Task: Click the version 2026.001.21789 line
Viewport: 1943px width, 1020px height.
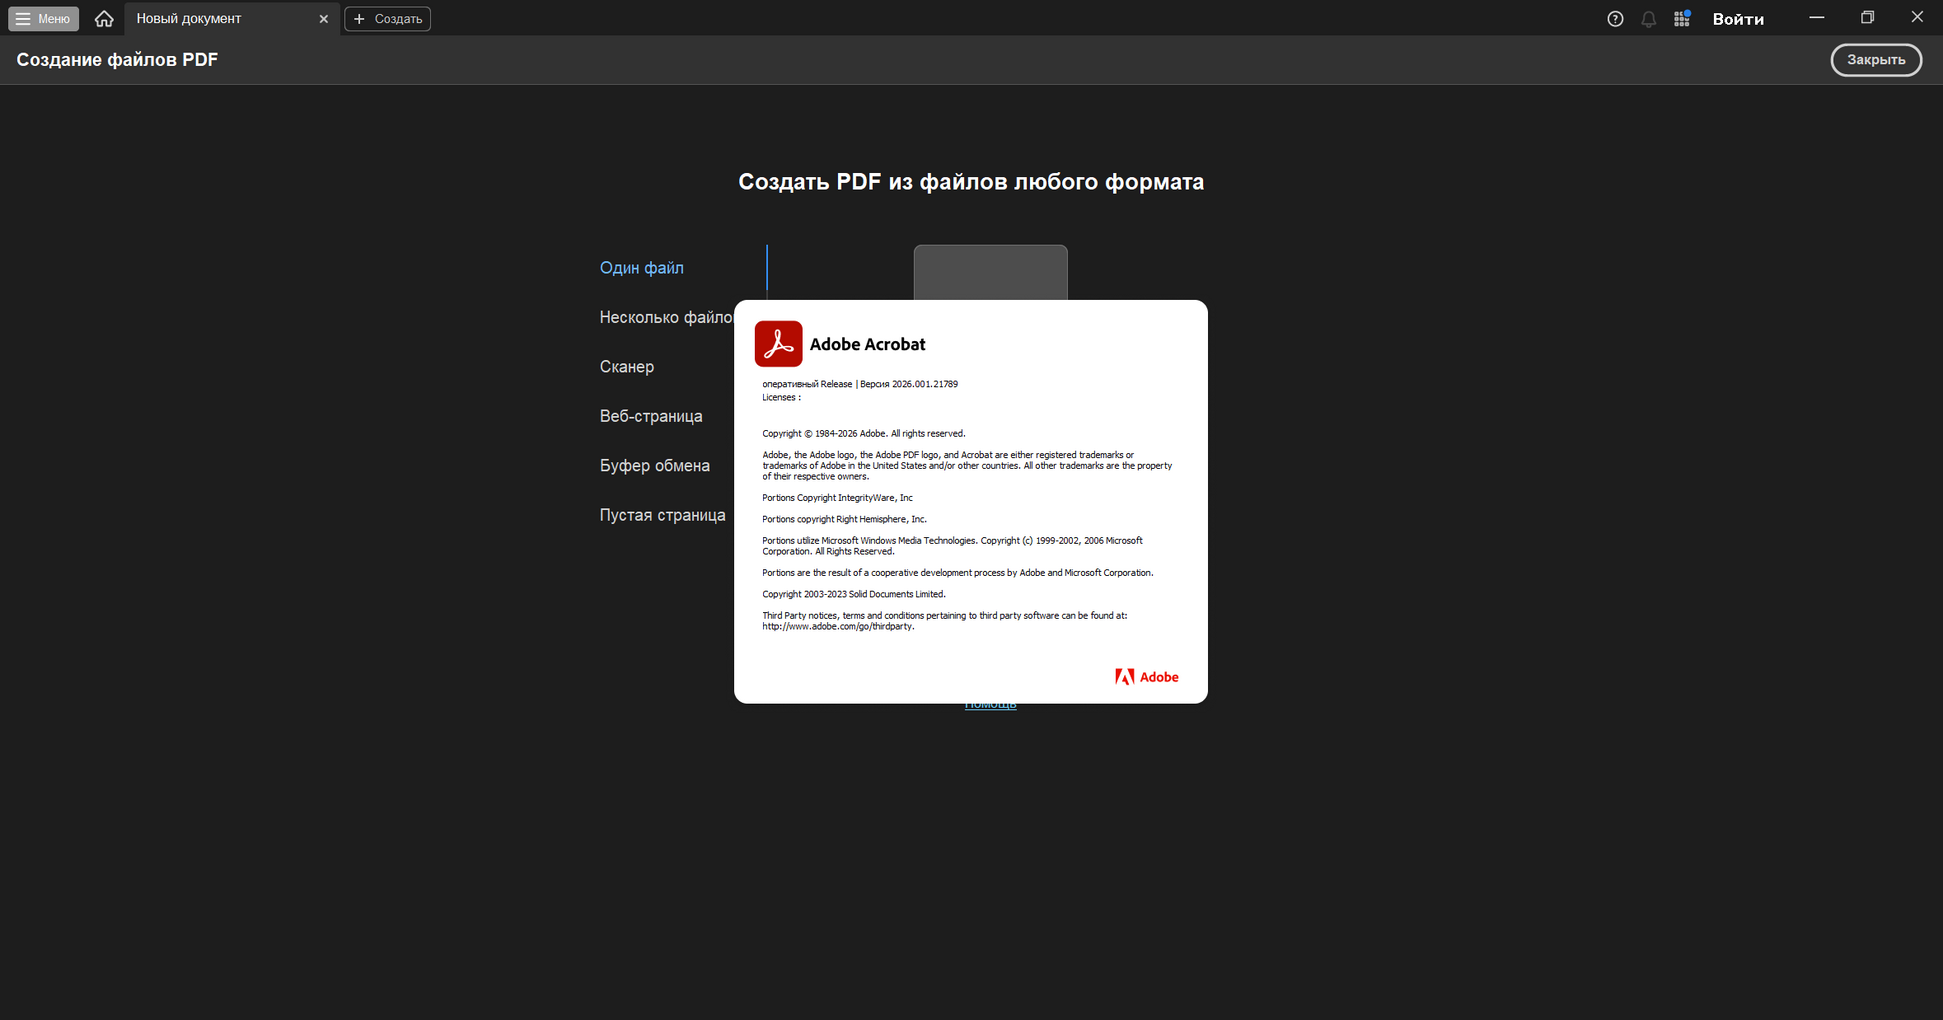Action: coord(860,384)
